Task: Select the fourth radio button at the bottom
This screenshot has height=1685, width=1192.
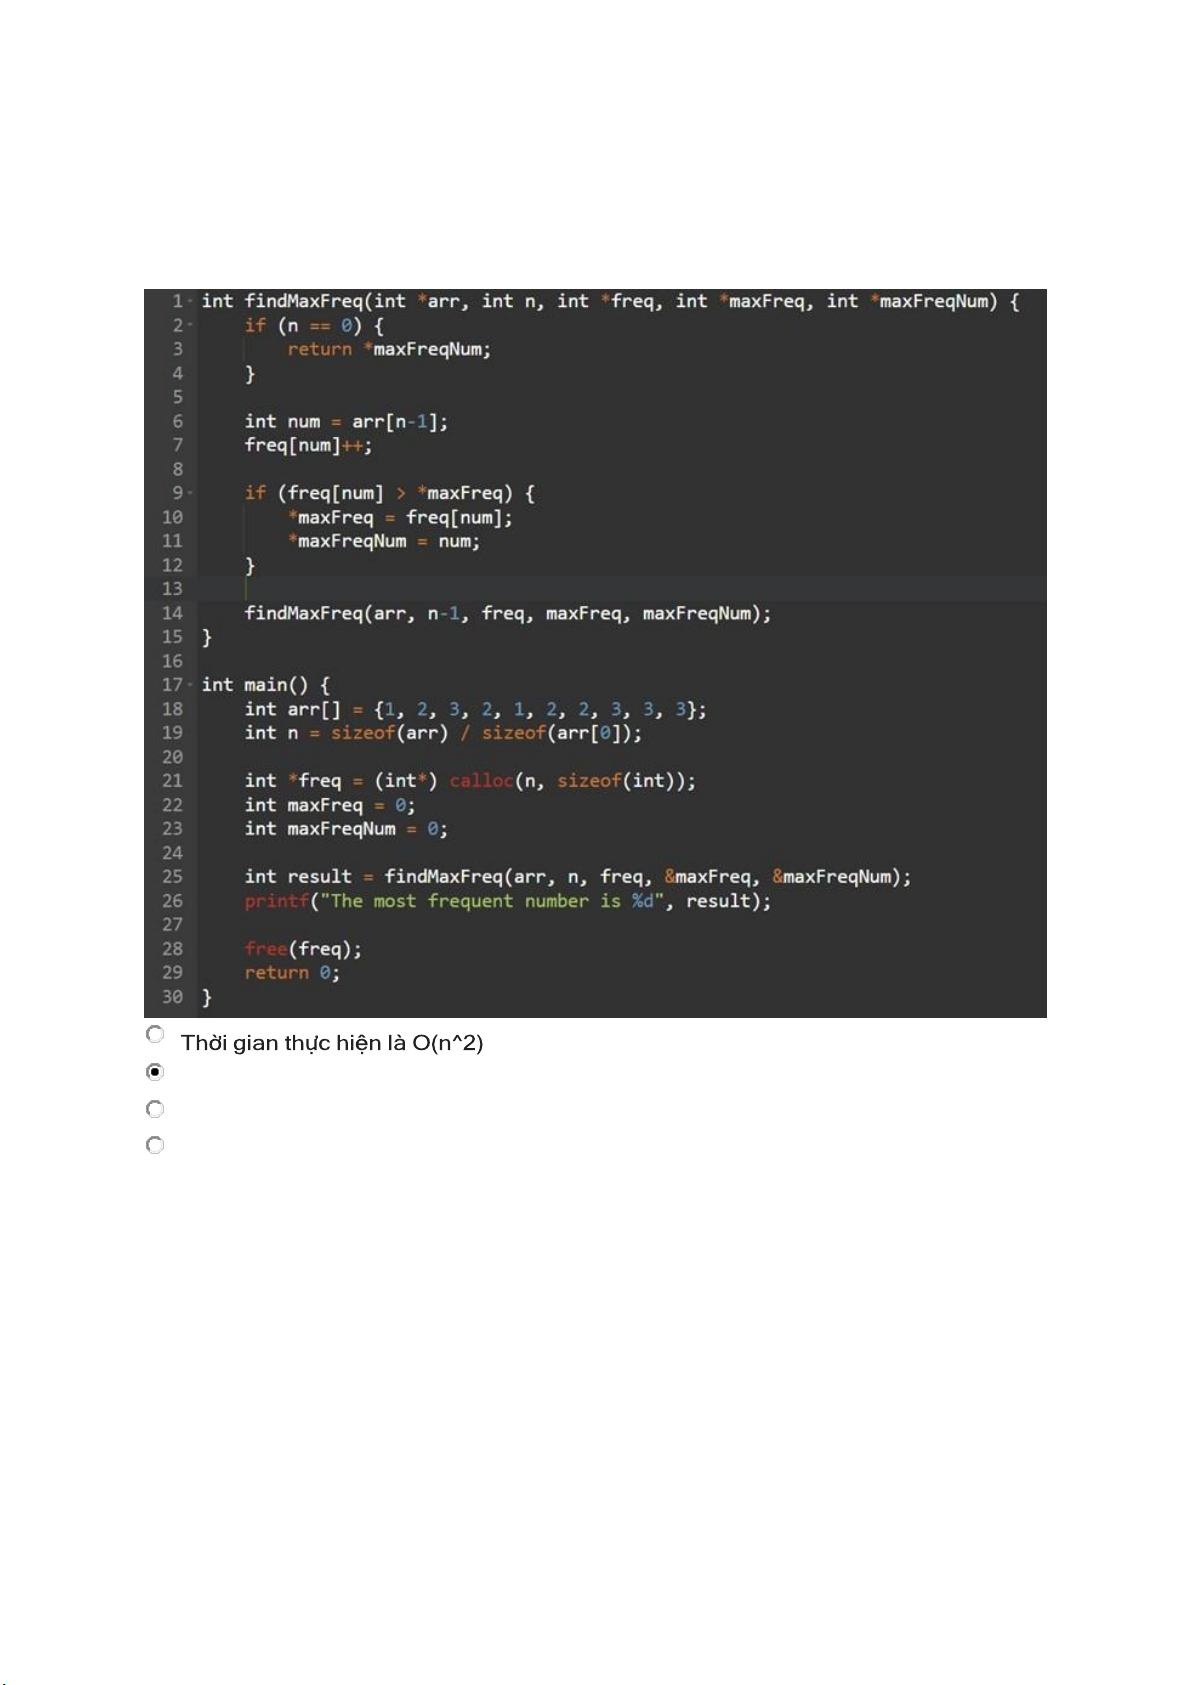Action: click(155, 1145)
